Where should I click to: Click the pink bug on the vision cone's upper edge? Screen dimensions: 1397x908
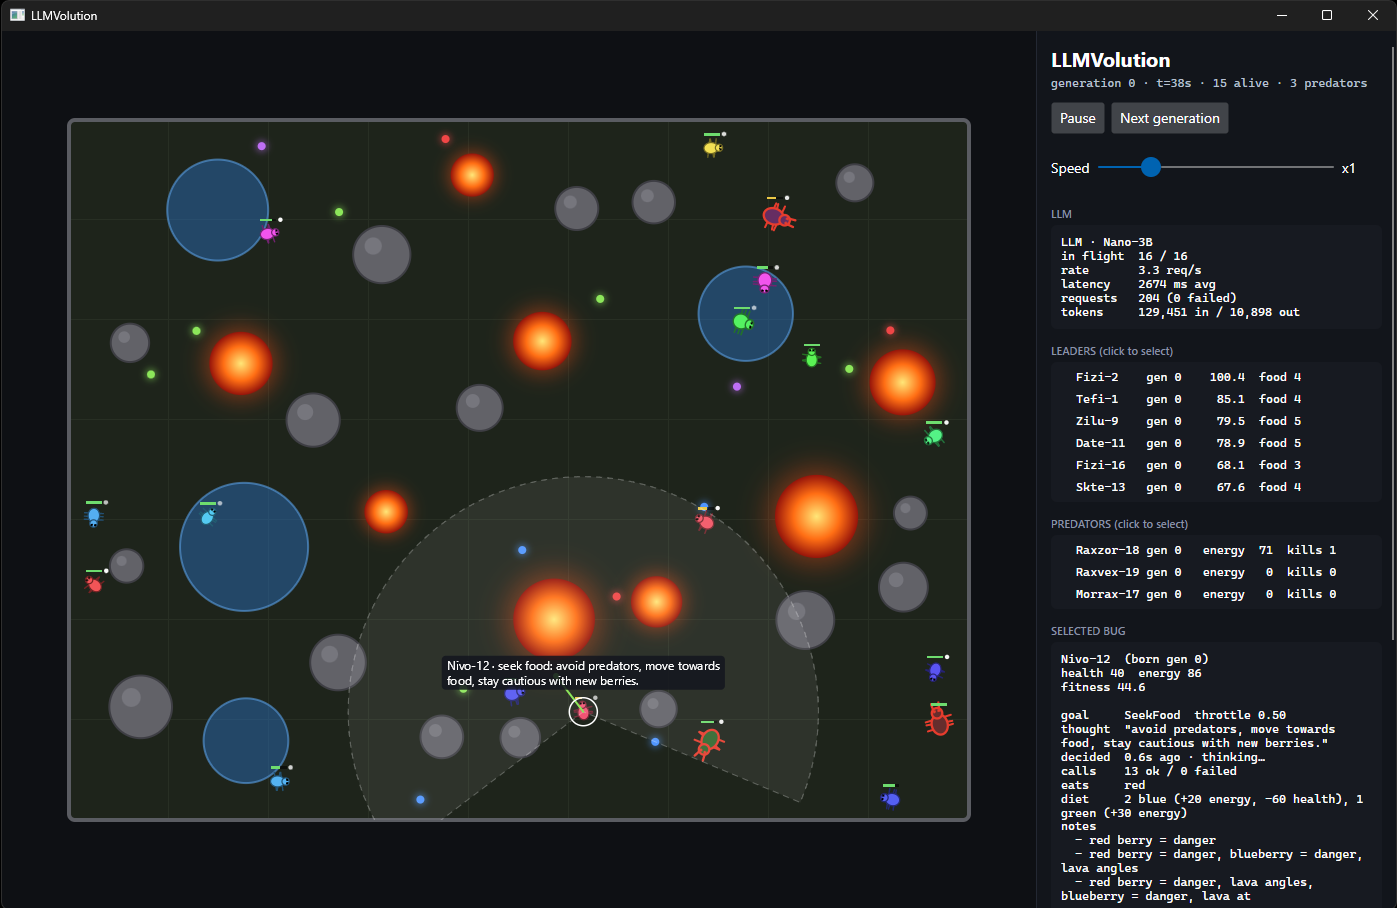coord(705,521)
